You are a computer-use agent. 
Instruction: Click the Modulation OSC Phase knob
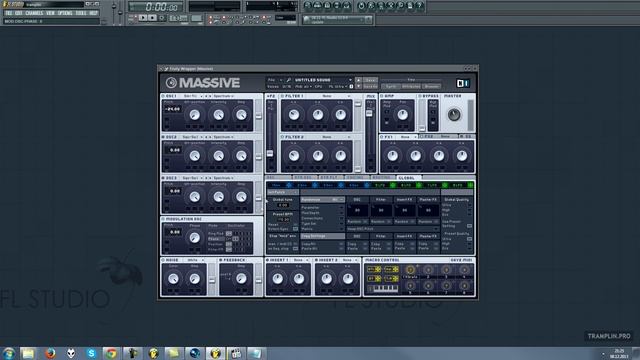[x=194, y=238]
